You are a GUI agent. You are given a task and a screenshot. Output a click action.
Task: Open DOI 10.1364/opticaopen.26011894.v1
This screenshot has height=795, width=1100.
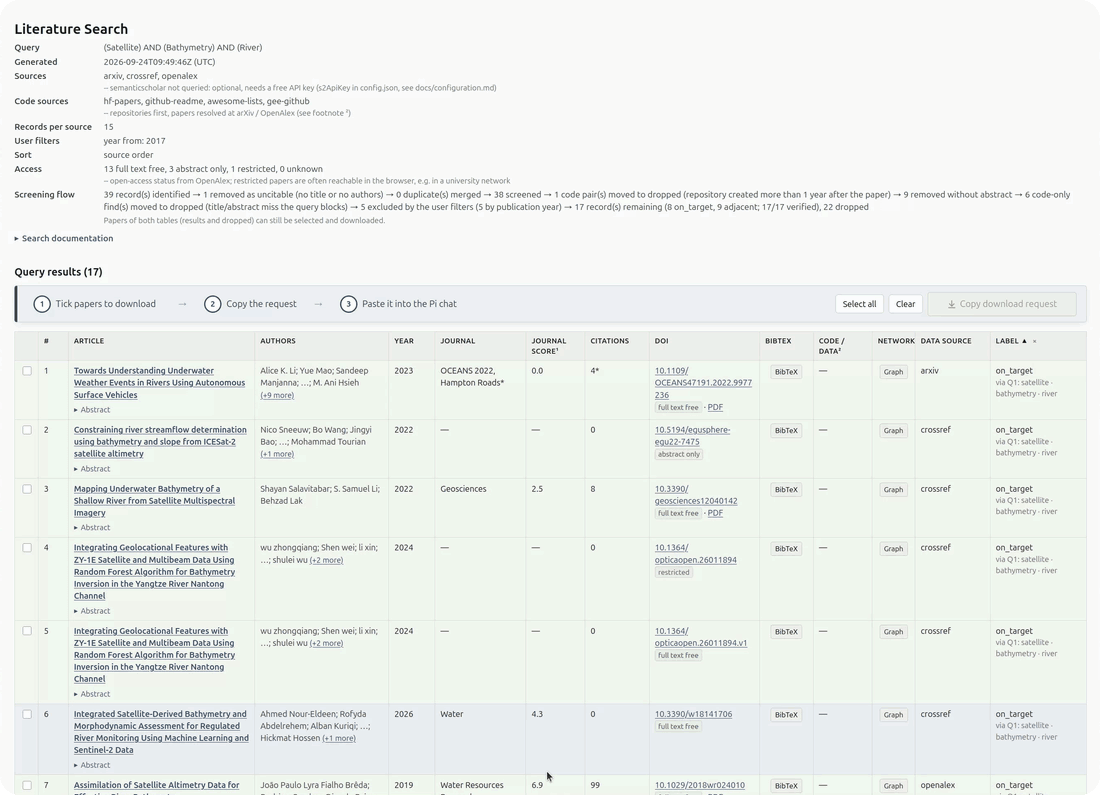tap(701, 637)
